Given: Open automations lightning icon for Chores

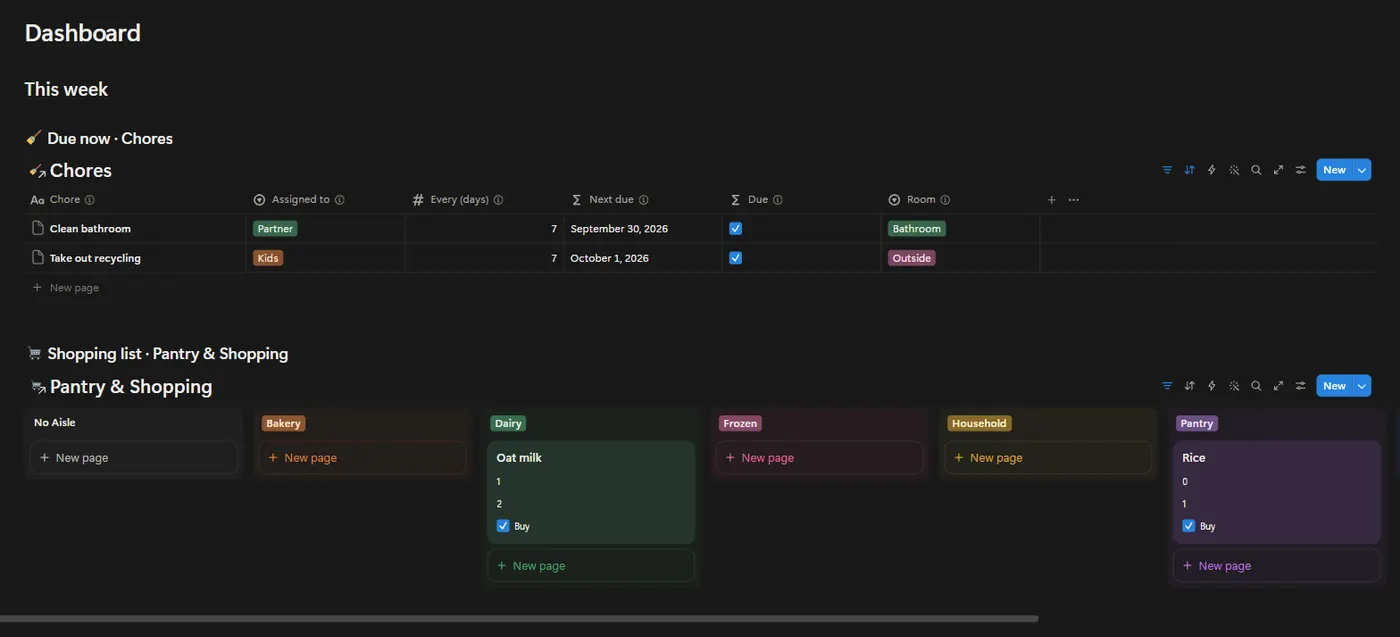Looking at the screenshot, I should (x=1212, y=170).
